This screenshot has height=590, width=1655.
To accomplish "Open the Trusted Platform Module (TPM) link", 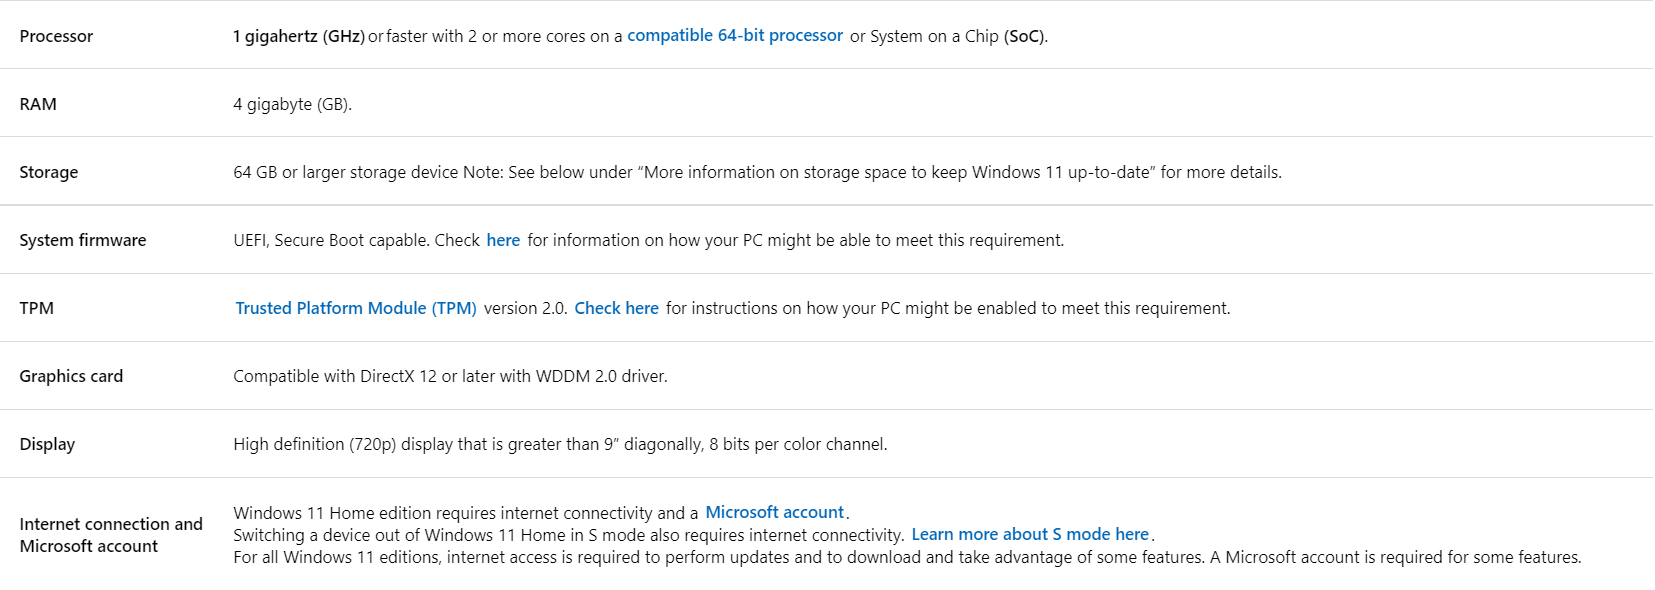I will pyautogui.click(x=356, y=308).
